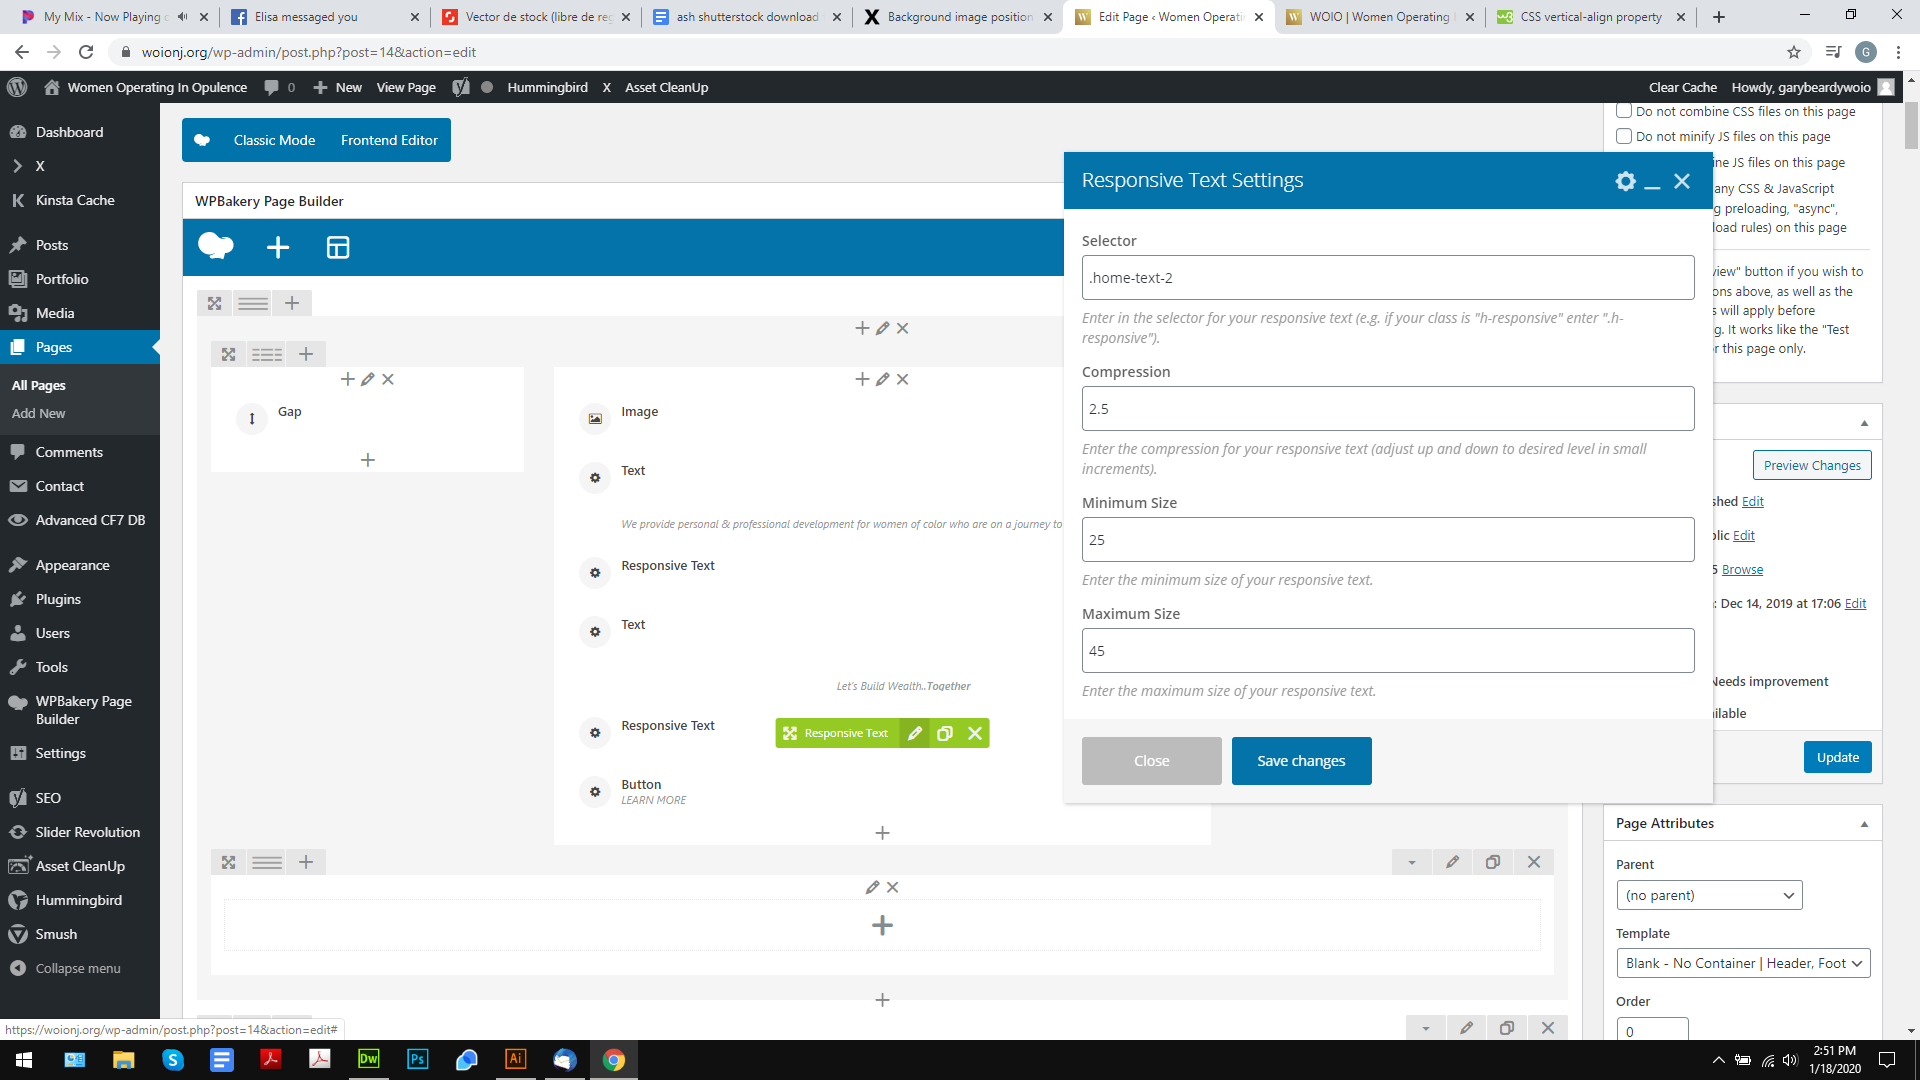
Task: Click the Maximum Size input field
Action: click(x=1388, y=651)
